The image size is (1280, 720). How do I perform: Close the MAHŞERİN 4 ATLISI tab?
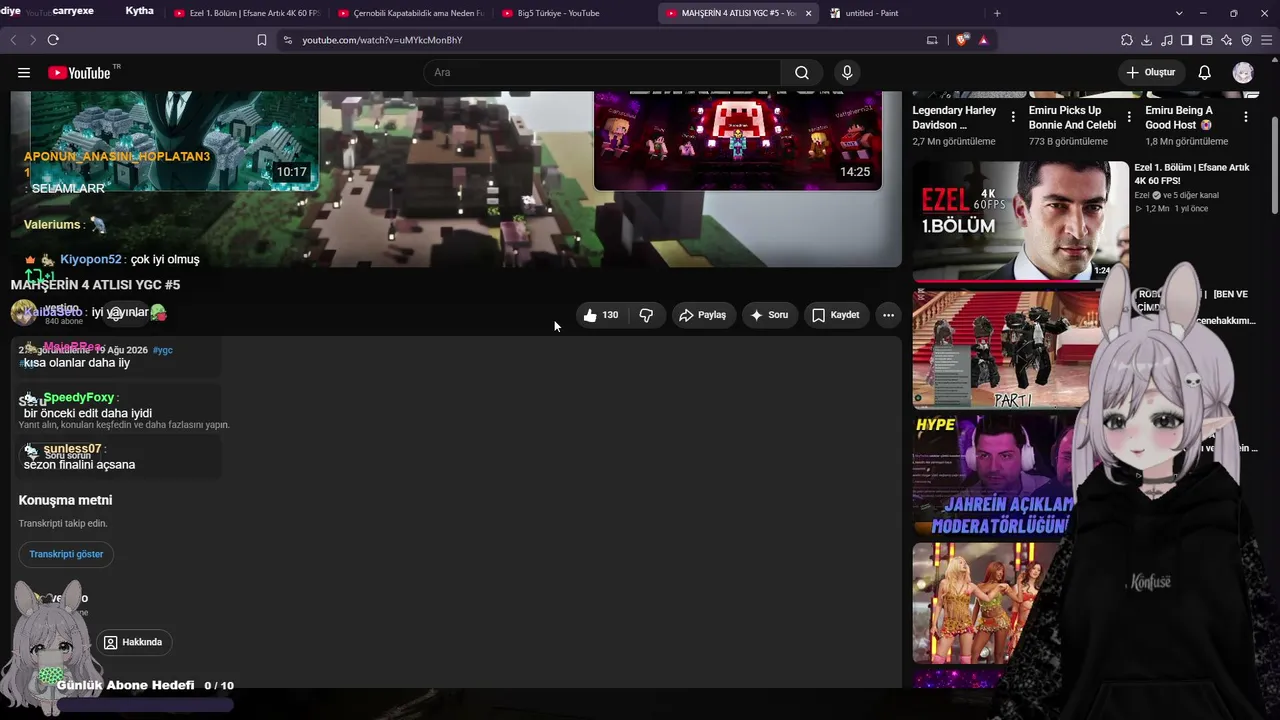coord(808,13)
